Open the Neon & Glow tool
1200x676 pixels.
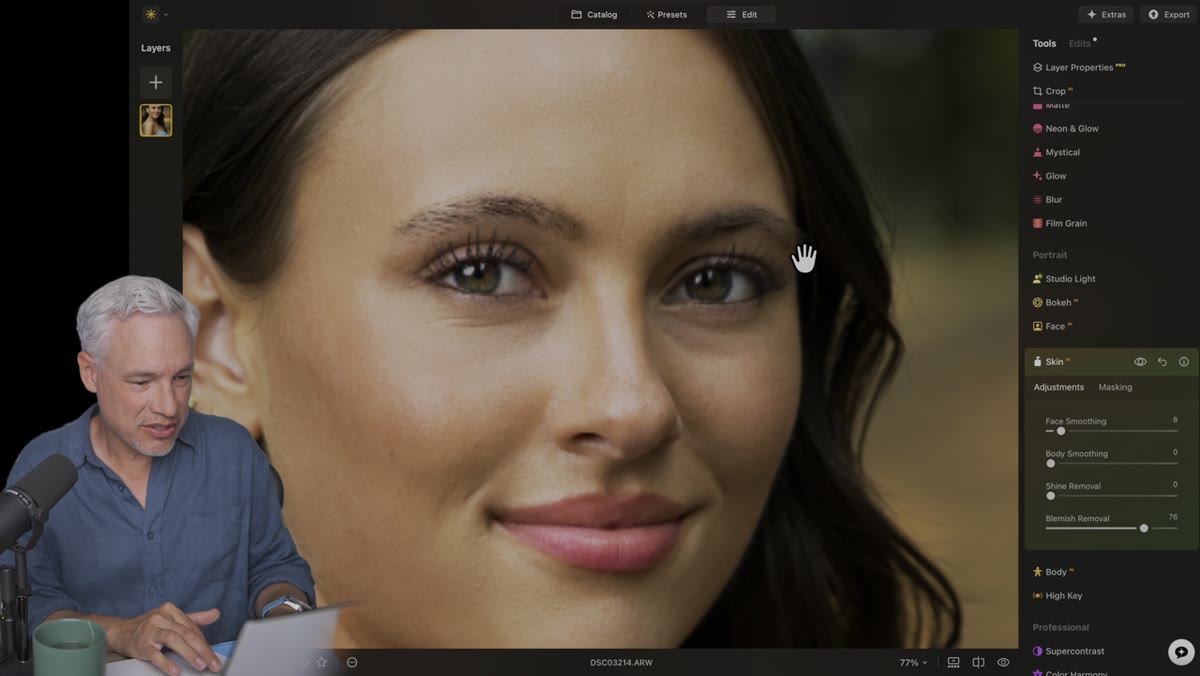[x=1065, y=128]
